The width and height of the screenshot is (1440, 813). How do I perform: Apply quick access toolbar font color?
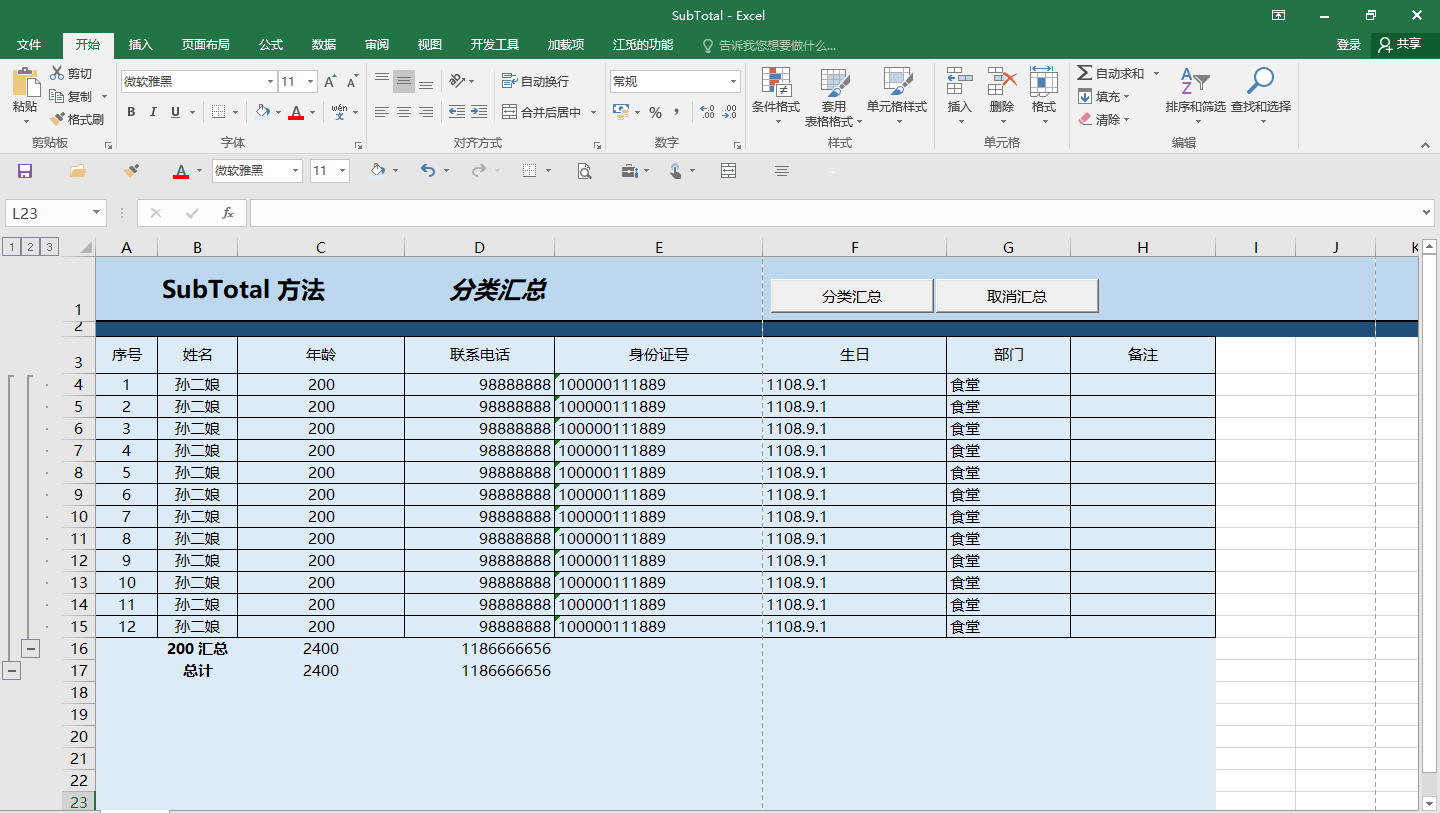181,171
